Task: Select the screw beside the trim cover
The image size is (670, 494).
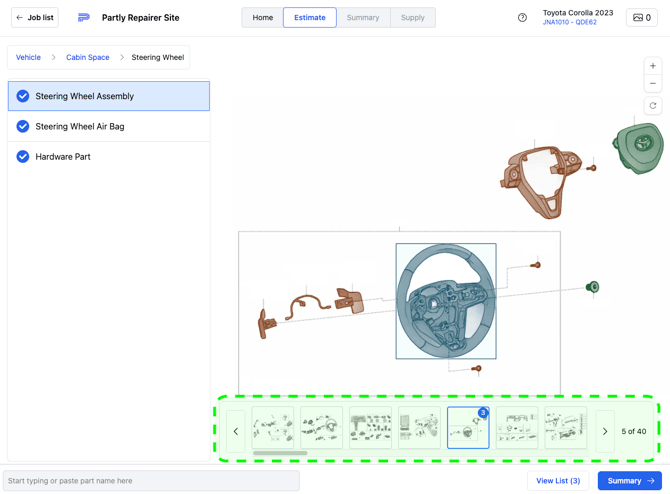Action: click(591, 168)
